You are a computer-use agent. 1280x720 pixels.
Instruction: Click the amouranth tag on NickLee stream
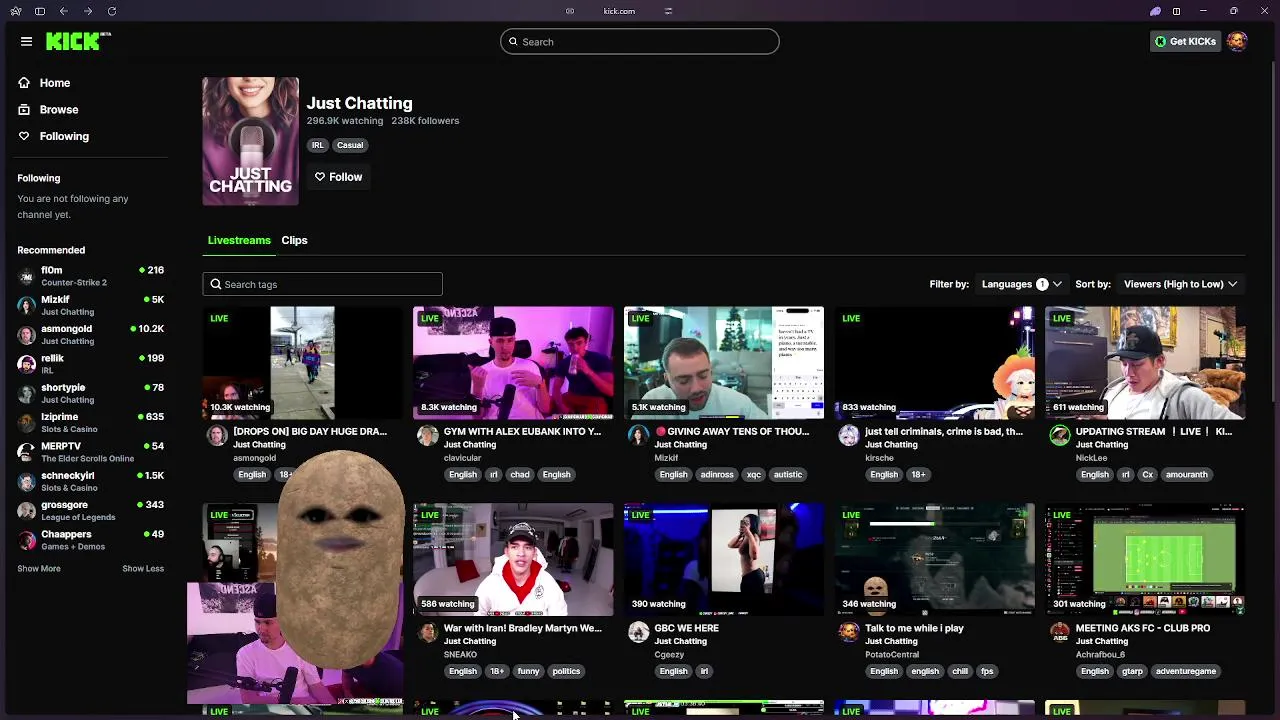1187,475
